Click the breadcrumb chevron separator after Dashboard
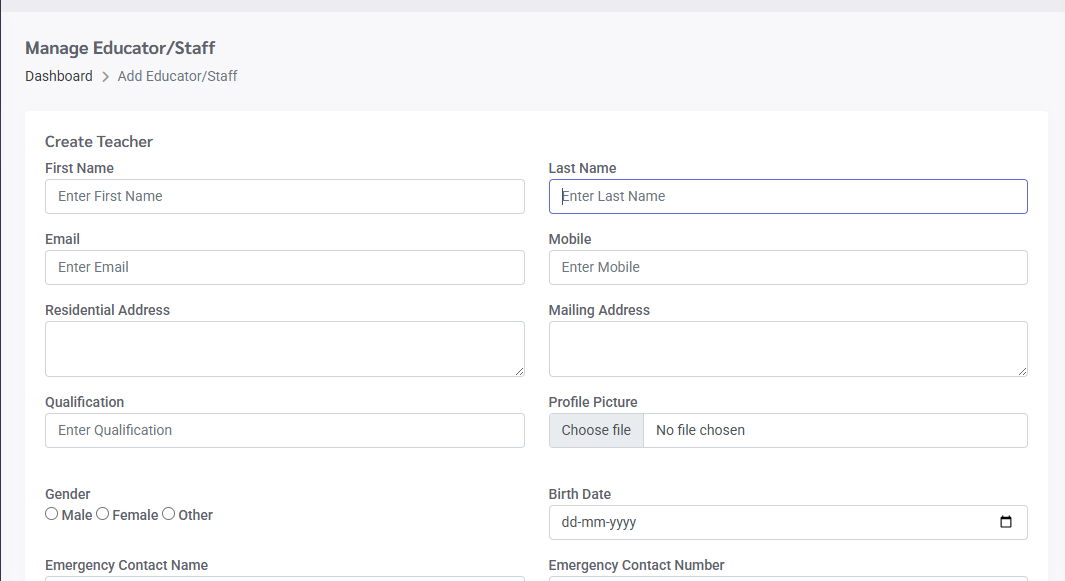1065x581 pixels. pyautogui.click(x=105, y=77)
